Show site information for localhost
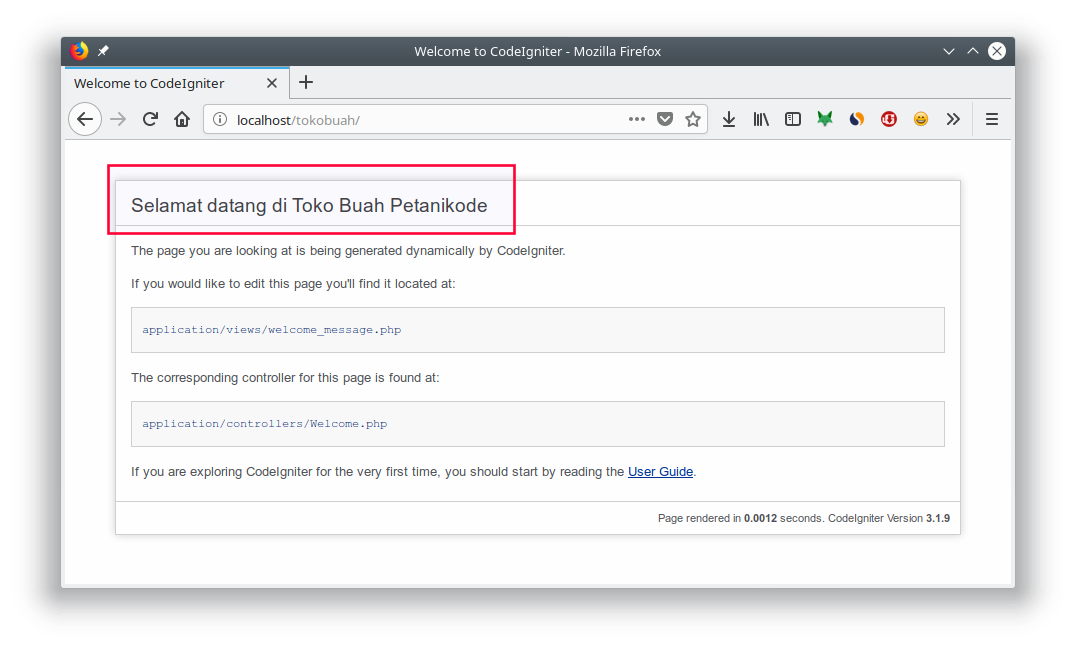 (x=220, y=120)
